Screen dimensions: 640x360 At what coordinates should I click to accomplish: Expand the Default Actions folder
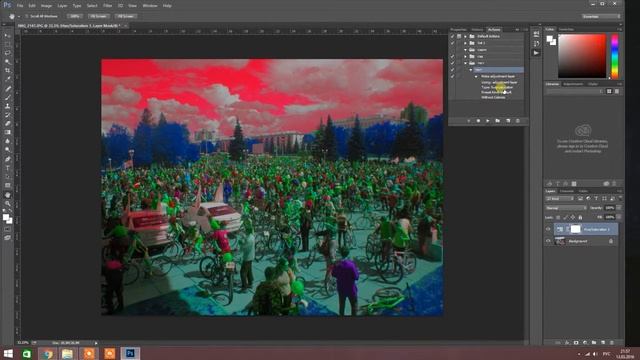(465, 36)
